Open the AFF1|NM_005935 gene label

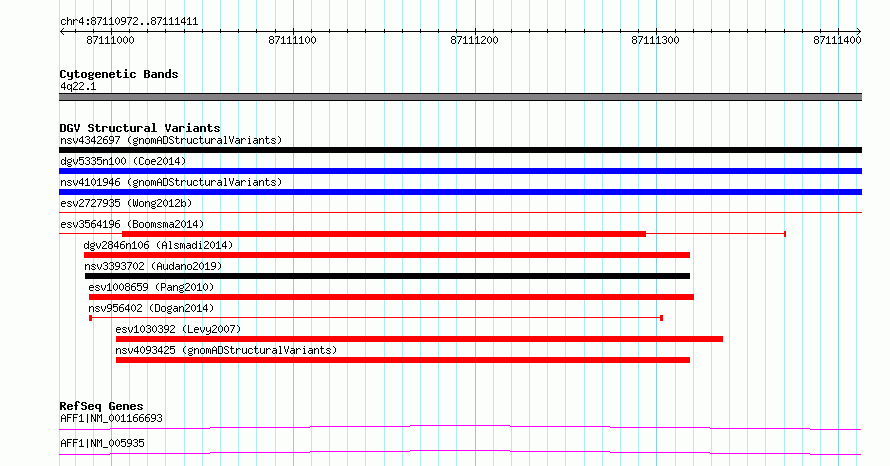tap(102, 443)
